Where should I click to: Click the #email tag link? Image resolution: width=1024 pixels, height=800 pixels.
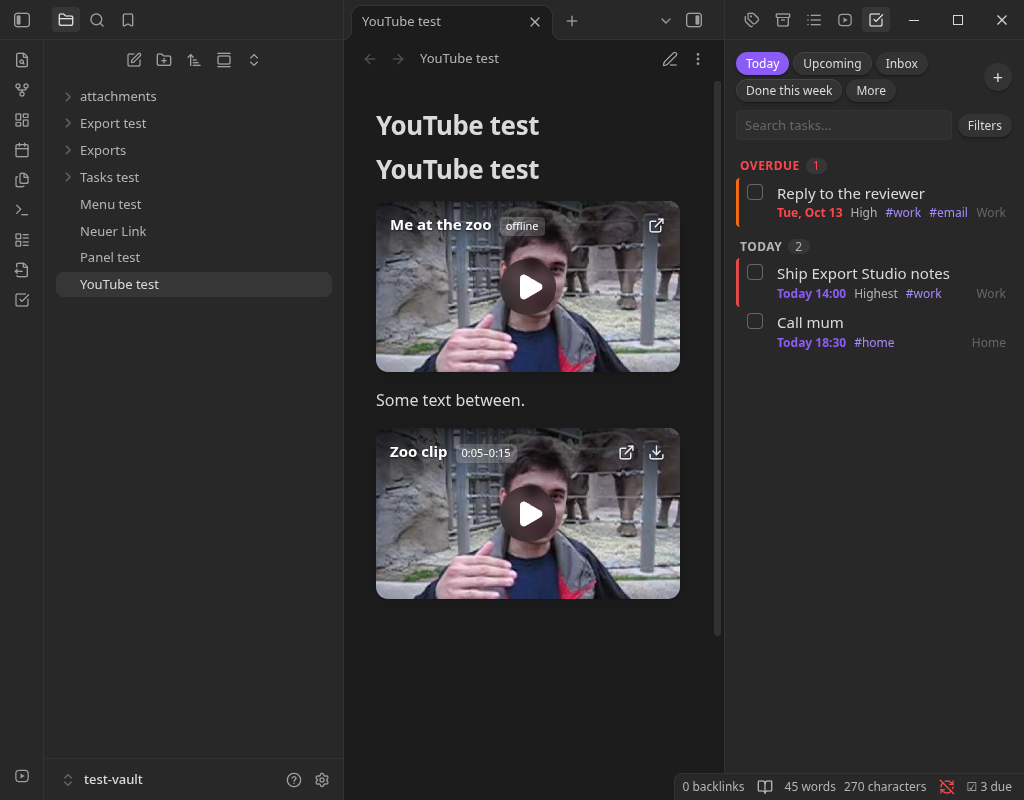click(948, 213)
